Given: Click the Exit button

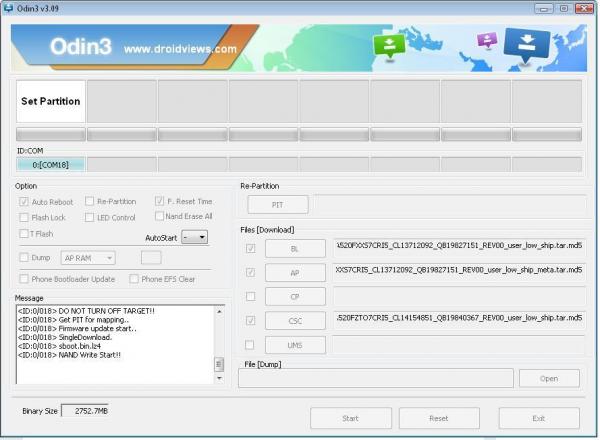Looking at the screenshot, I should [539, 418].
